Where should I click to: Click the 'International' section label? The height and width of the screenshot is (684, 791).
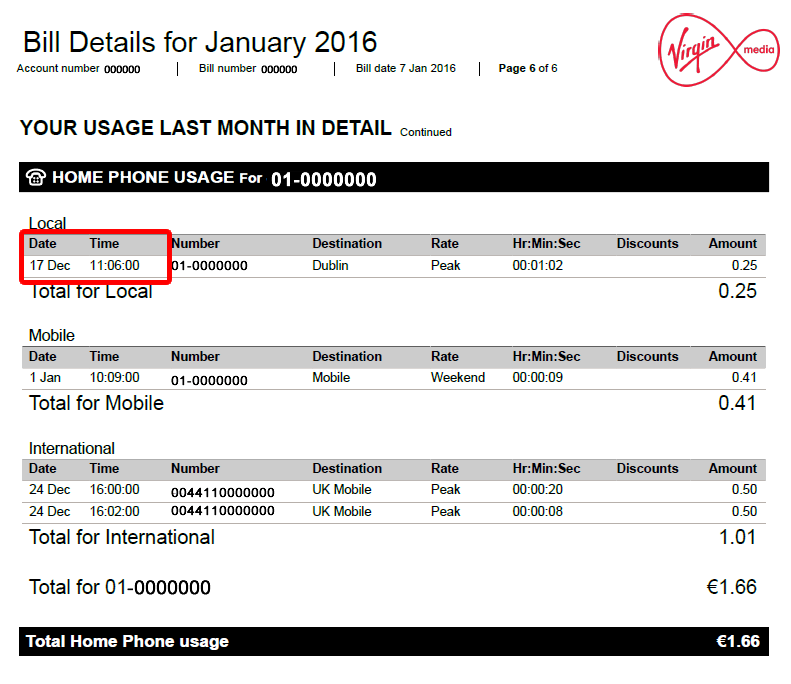pos(72,448)
